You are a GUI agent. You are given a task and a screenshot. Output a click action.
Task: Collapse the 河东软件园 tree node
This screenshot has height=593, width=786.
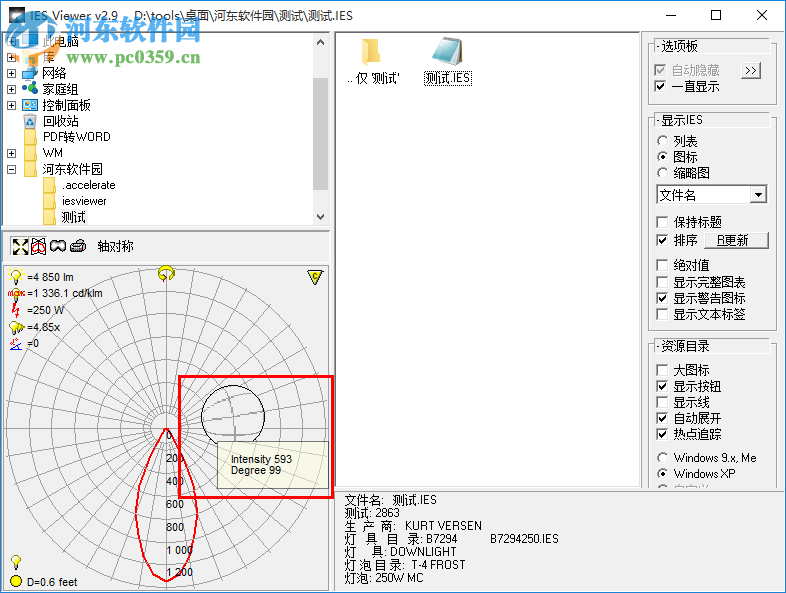pos(12,169)
